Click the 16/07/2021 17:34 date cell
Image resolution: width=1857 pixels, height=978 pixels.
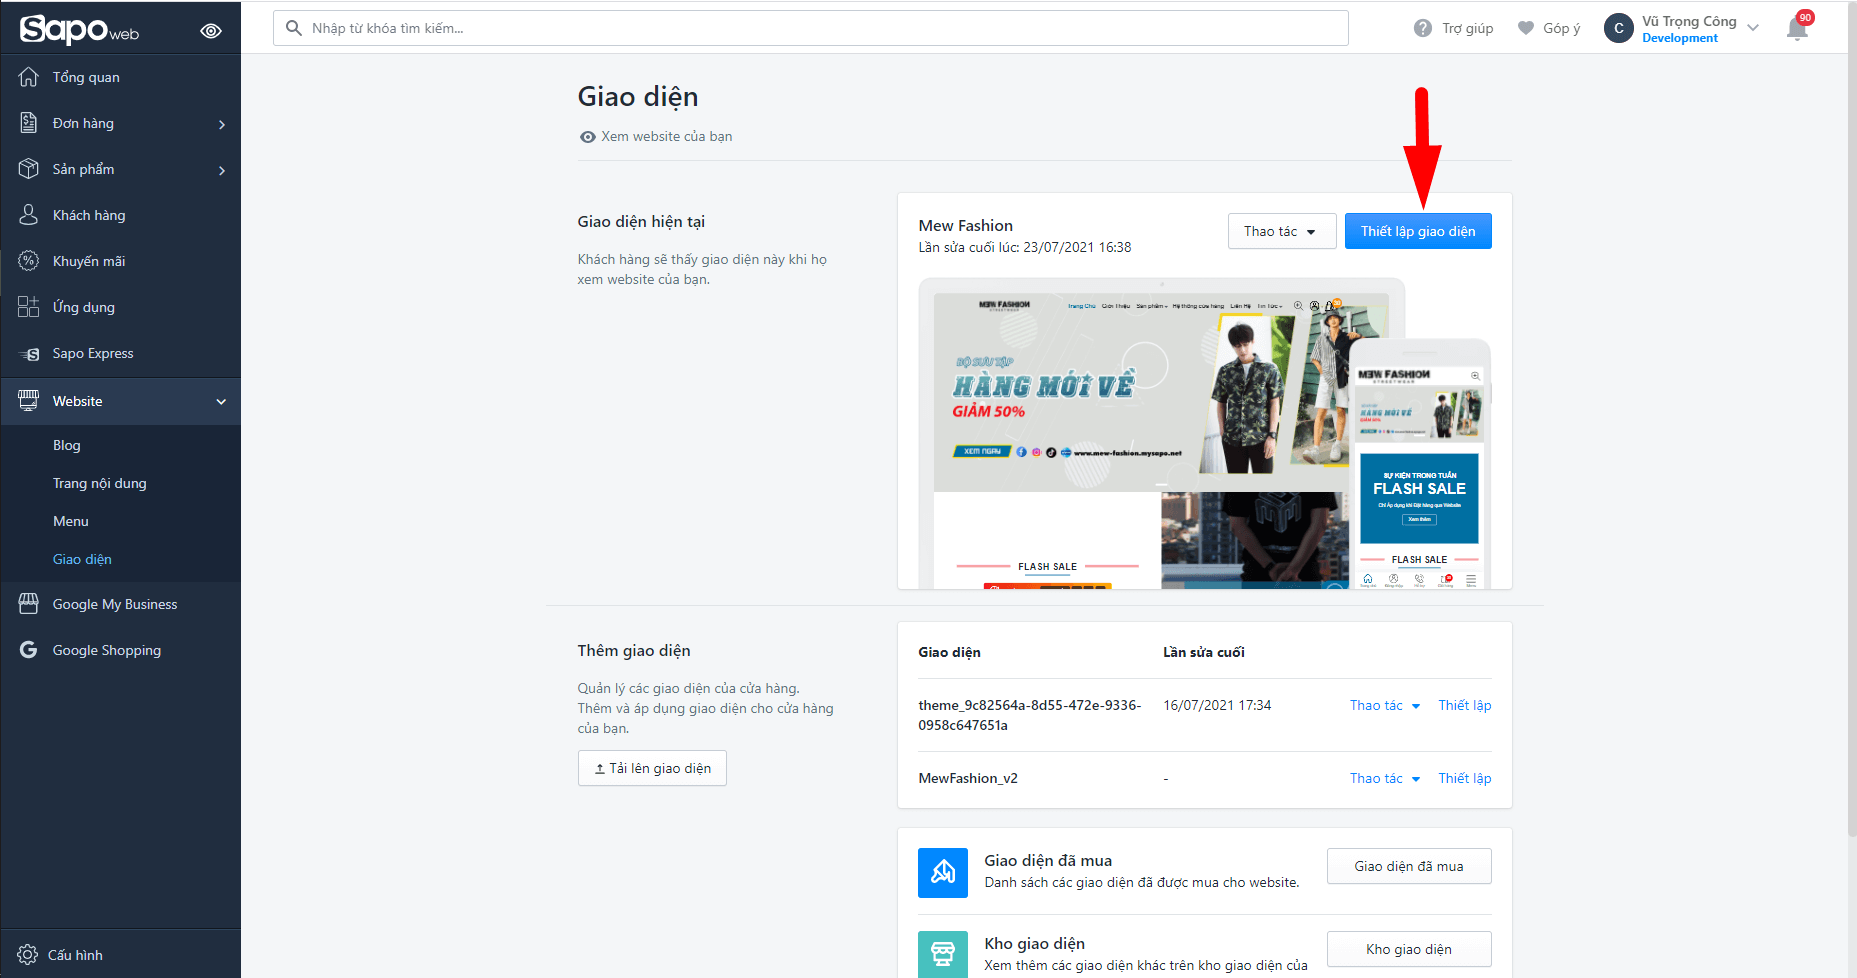point(1217,705)
